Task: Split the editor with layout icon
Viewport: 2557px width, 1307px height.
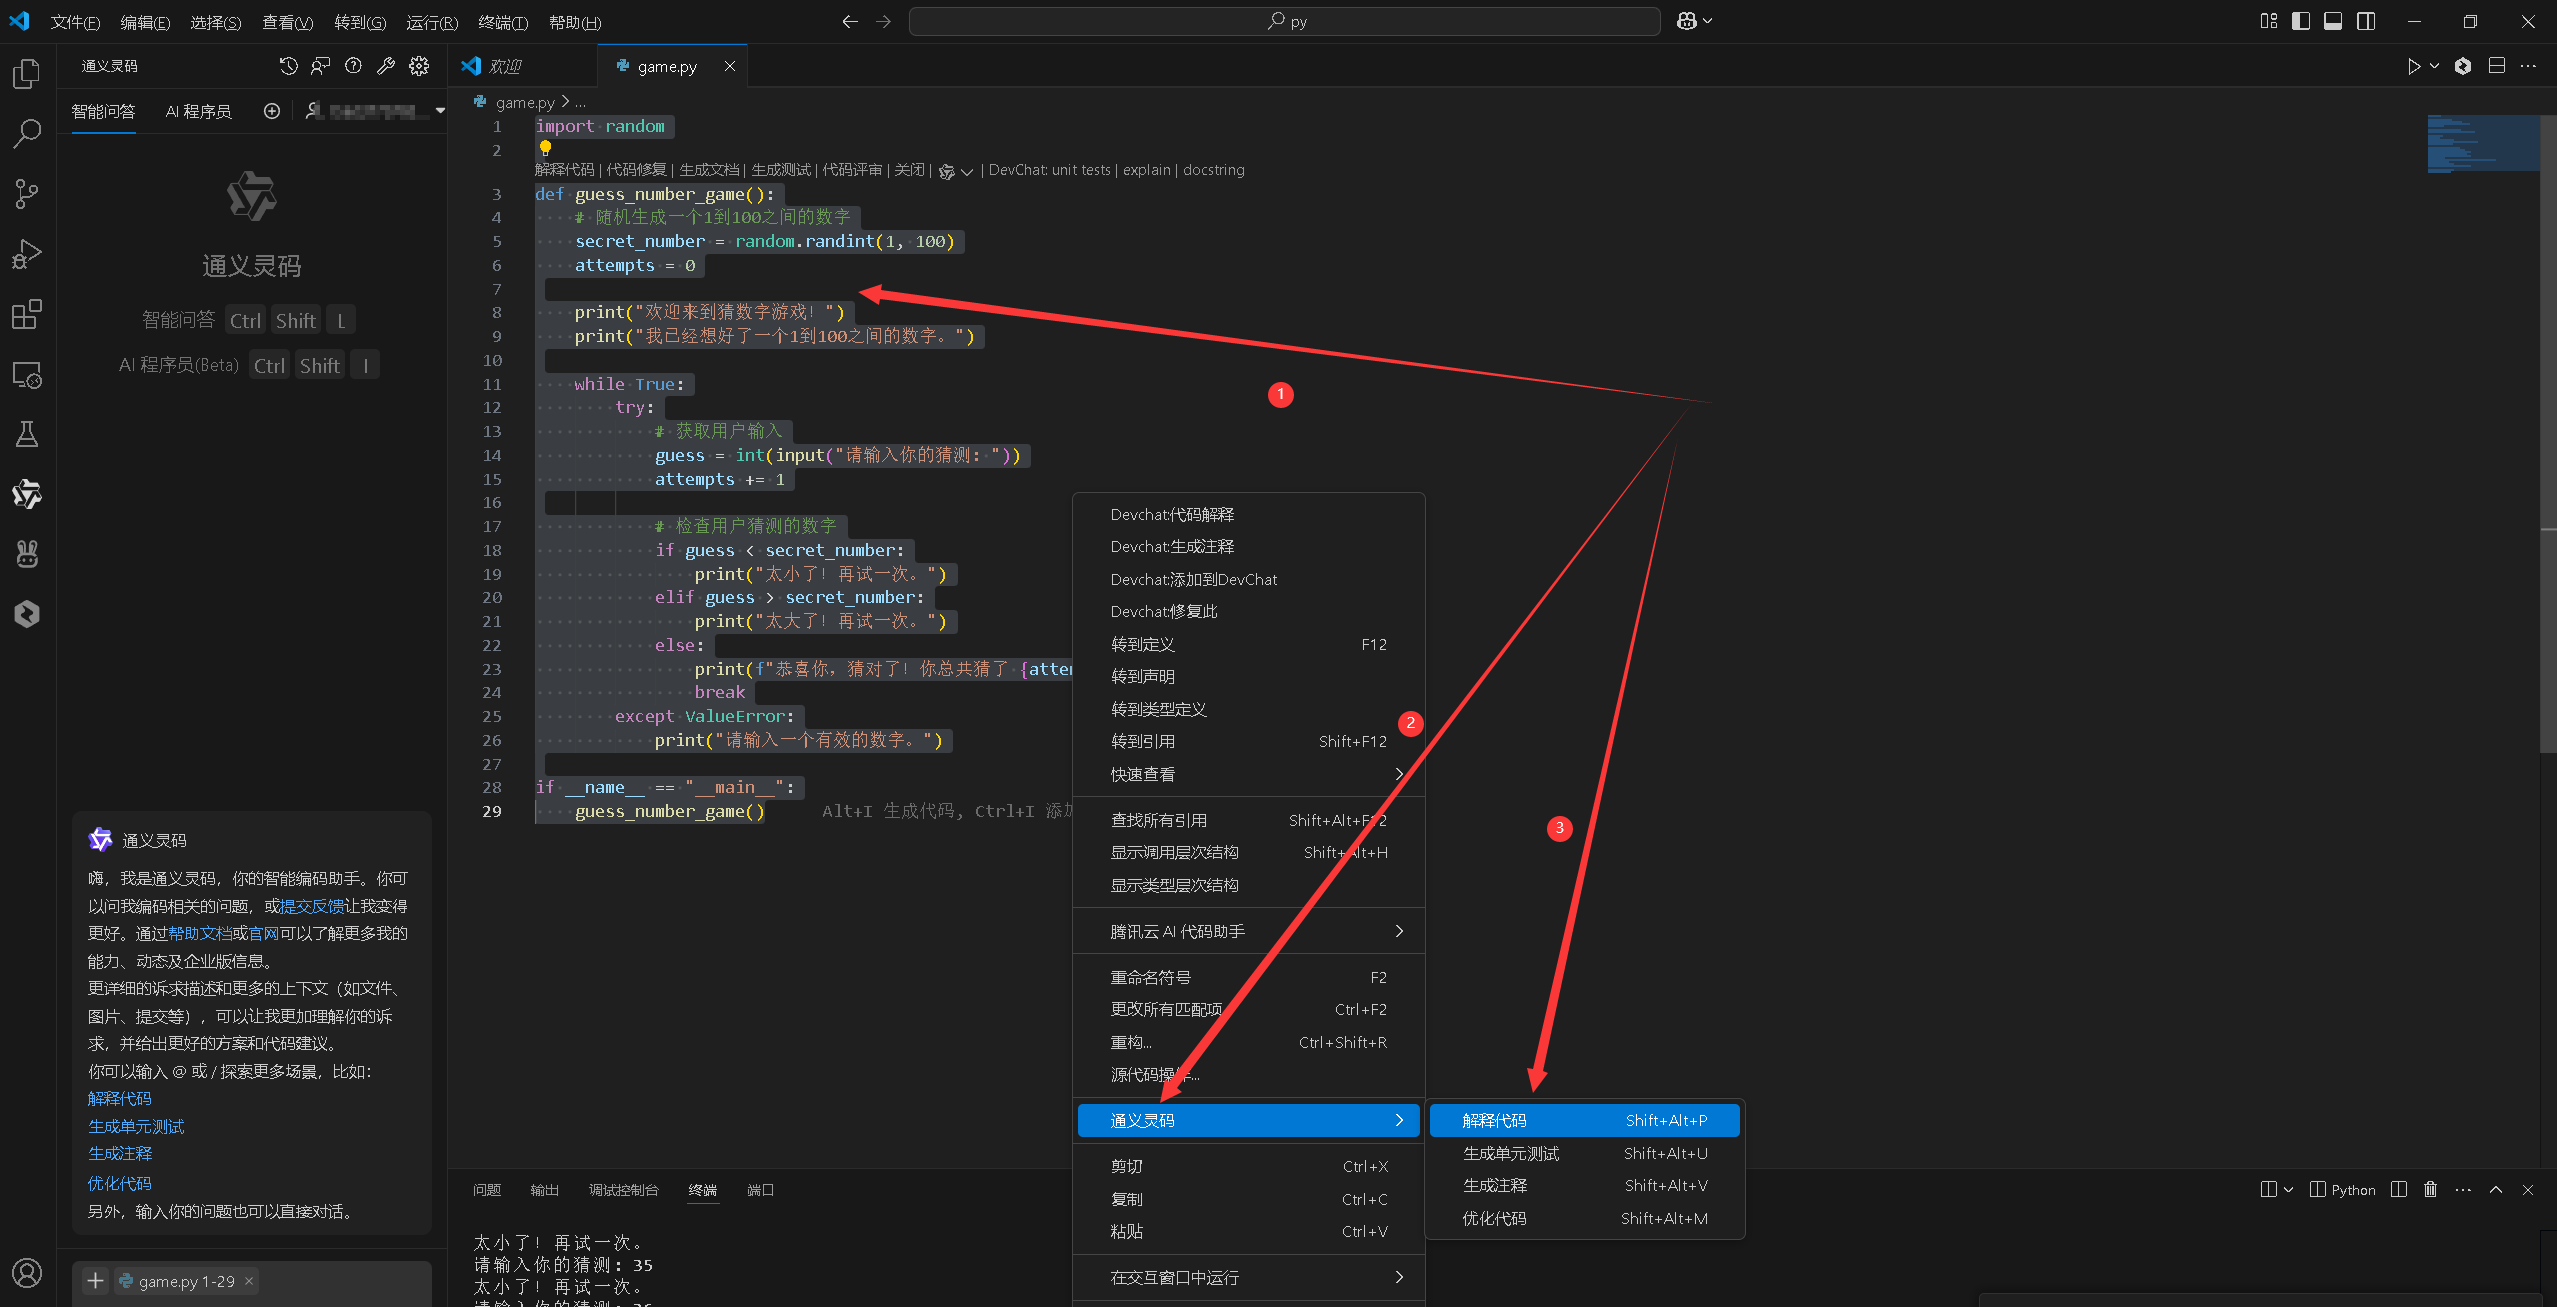Action: tap(2497, 66)
